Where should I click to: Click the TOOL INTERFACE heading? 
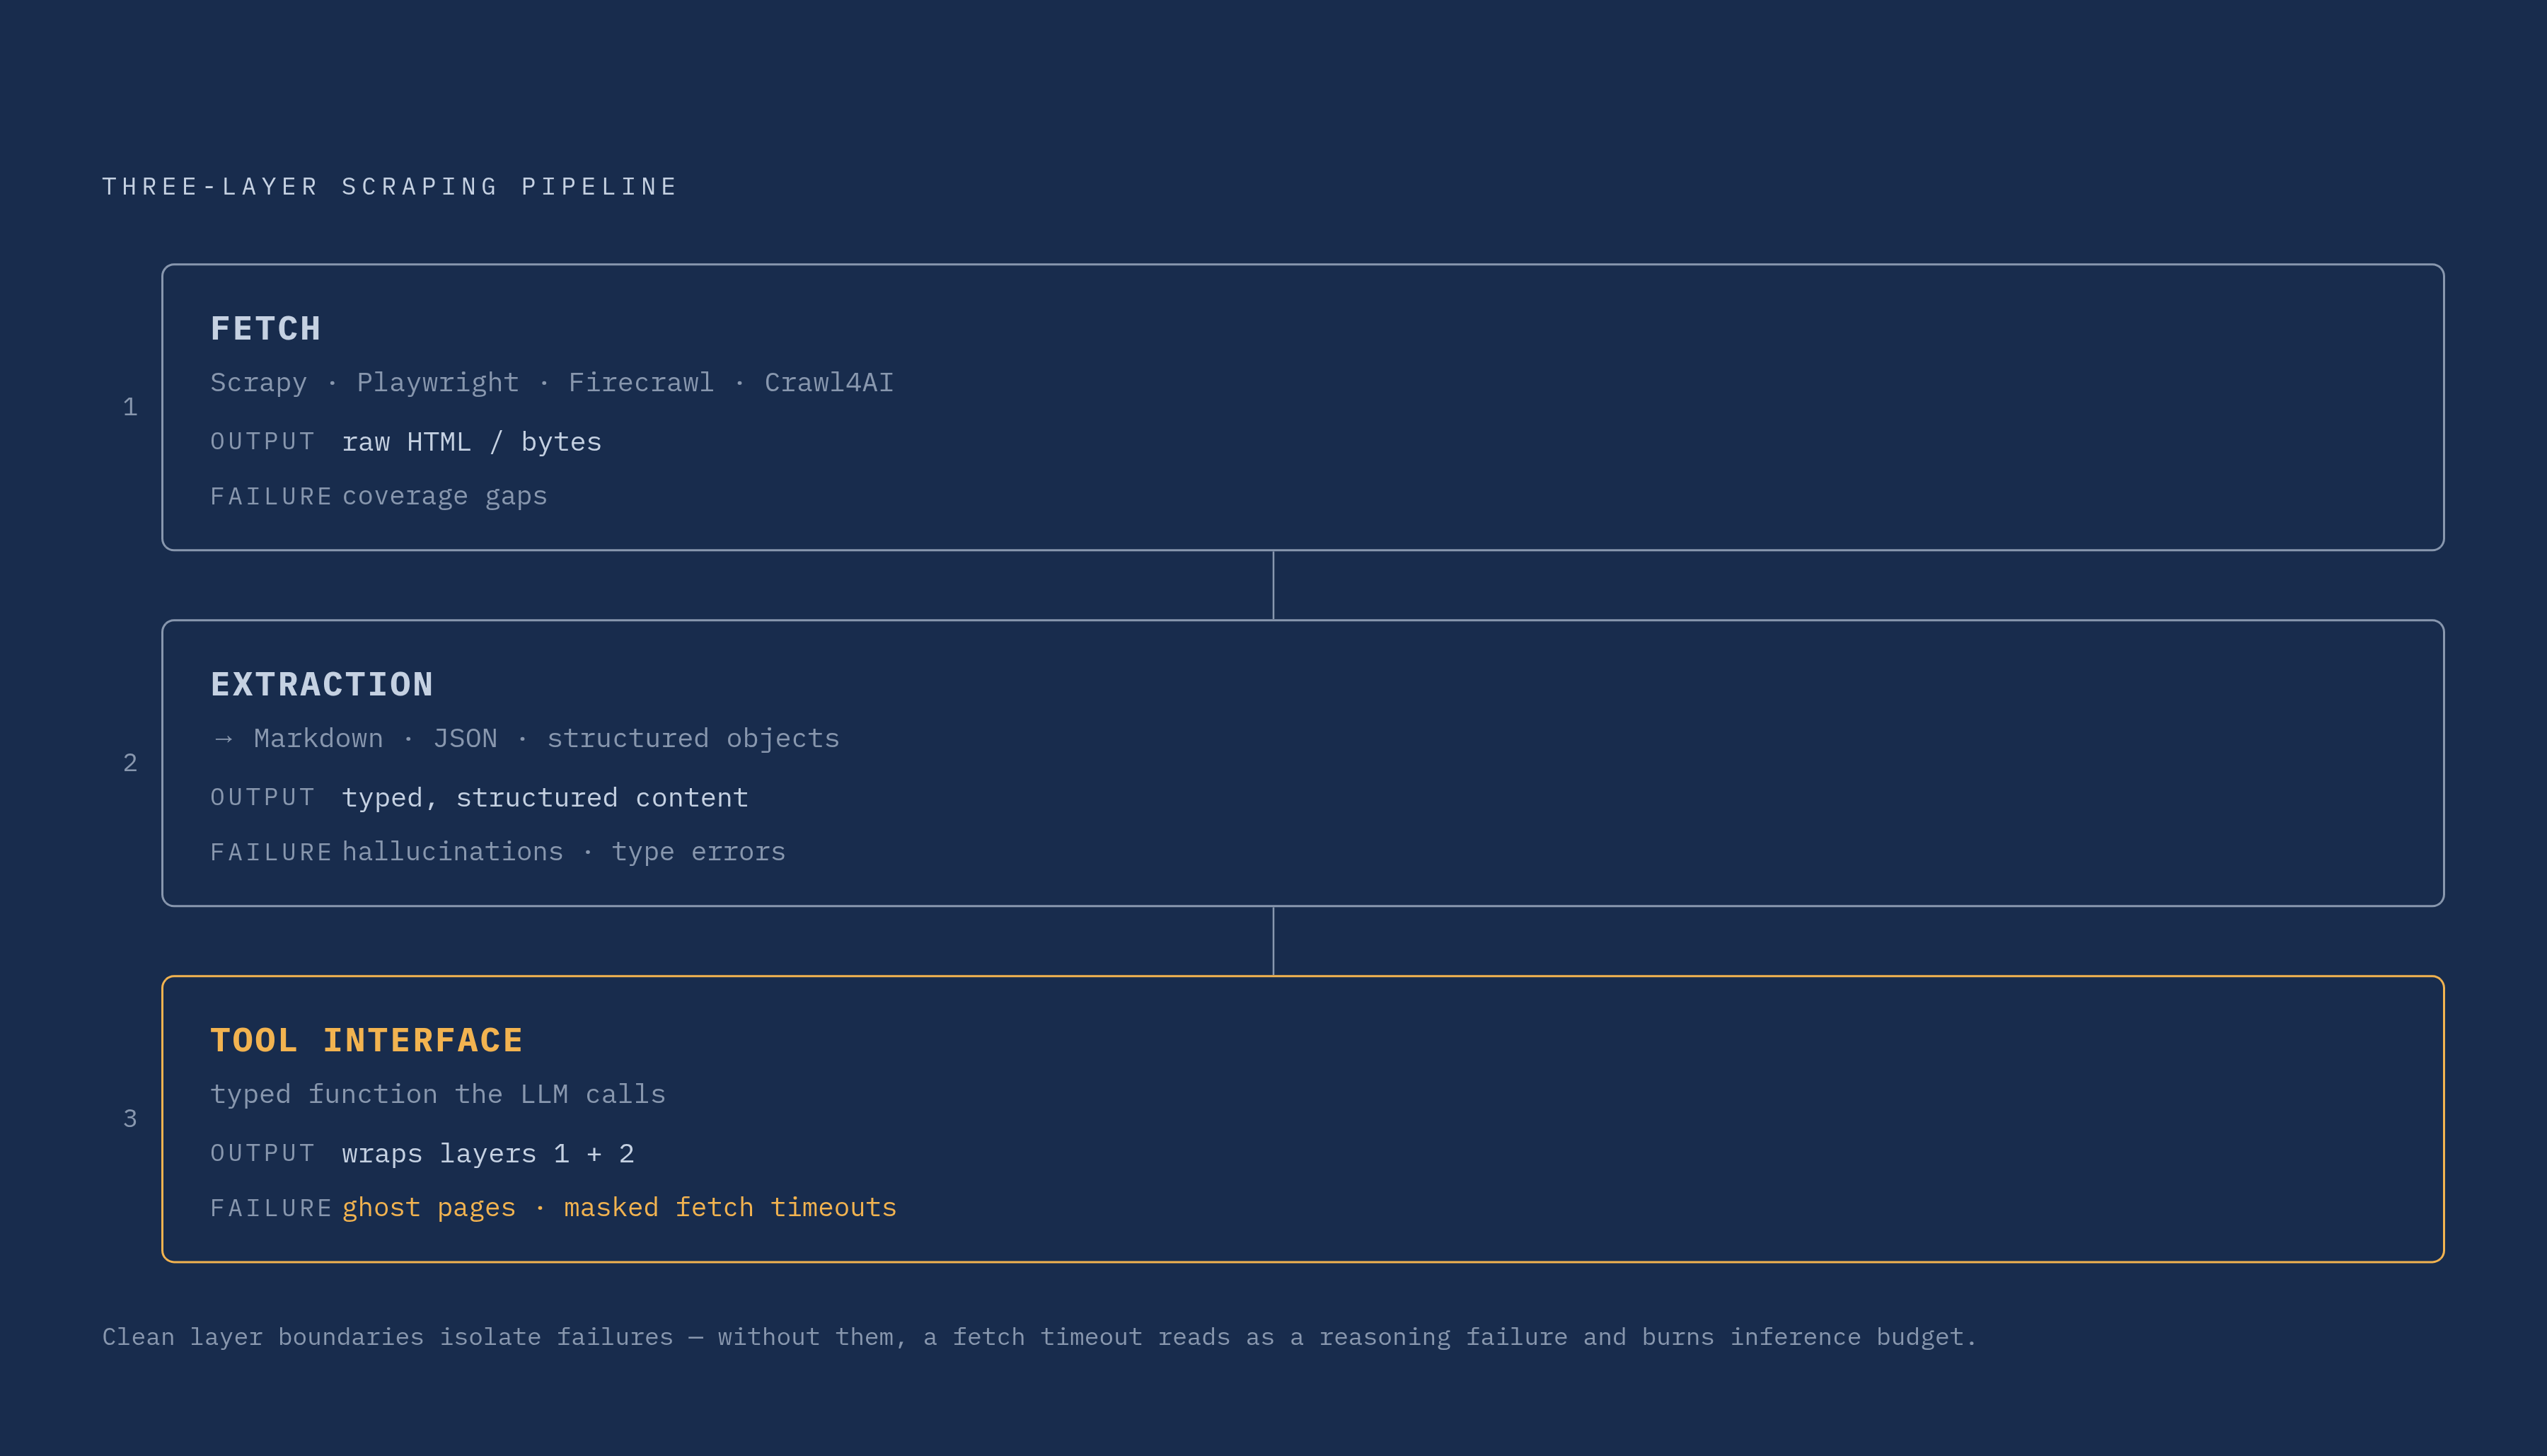click(x=367, y=1041)
